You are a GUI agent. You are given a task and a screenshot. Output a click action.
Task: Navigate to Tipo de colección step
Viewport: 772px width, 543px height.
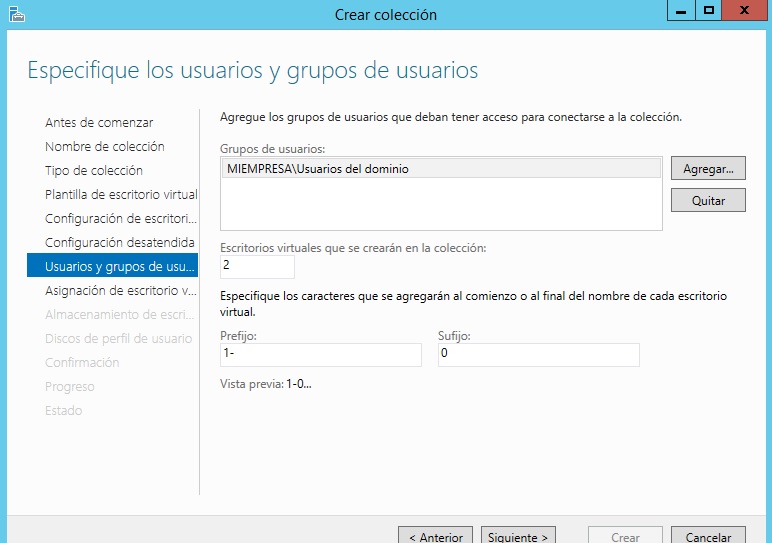click(94, 171)
